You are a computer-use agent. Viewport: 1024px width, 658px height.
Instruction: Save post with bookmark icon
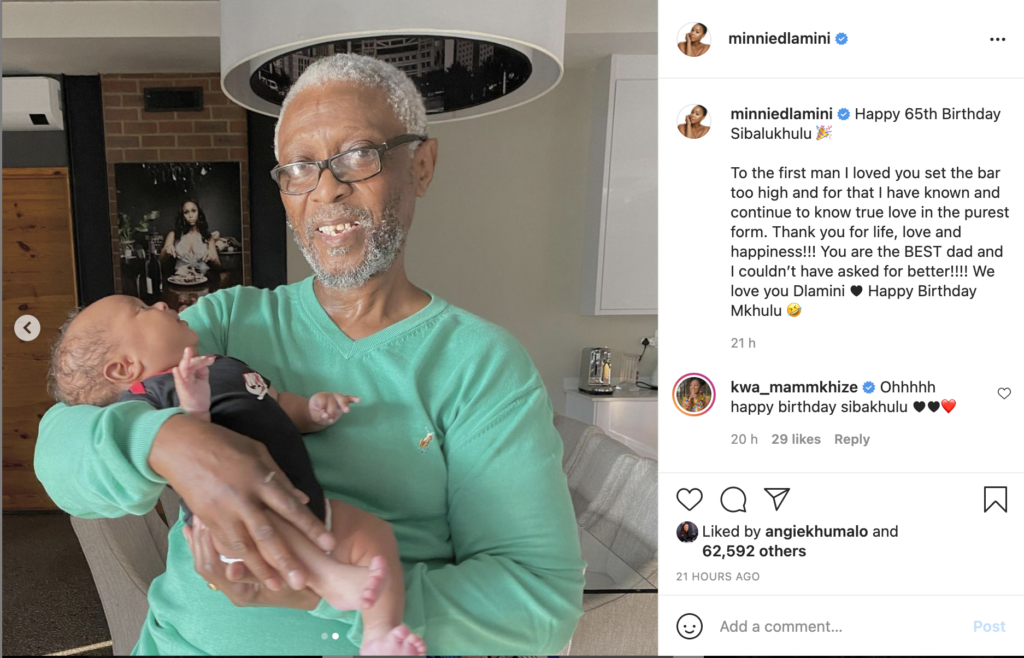point(995,499)
